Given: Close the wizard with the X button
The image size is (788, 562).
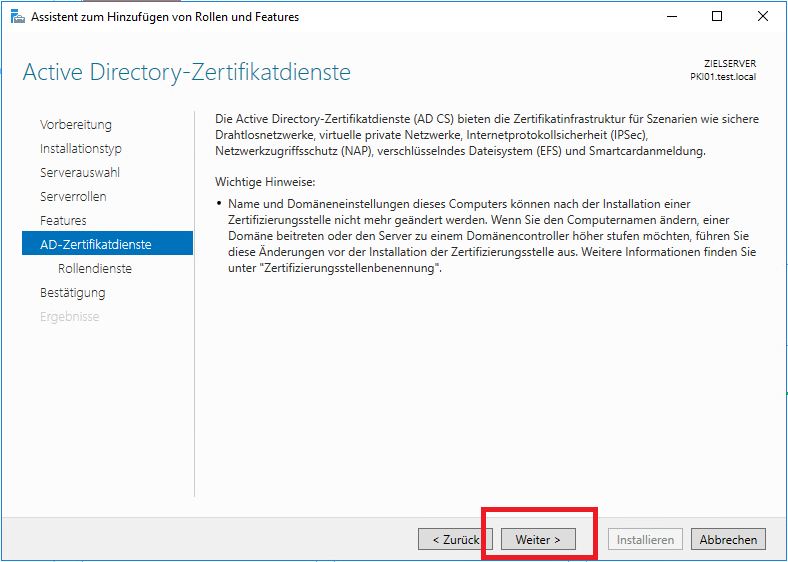Looking at the screenshot, I should point(763,17).
